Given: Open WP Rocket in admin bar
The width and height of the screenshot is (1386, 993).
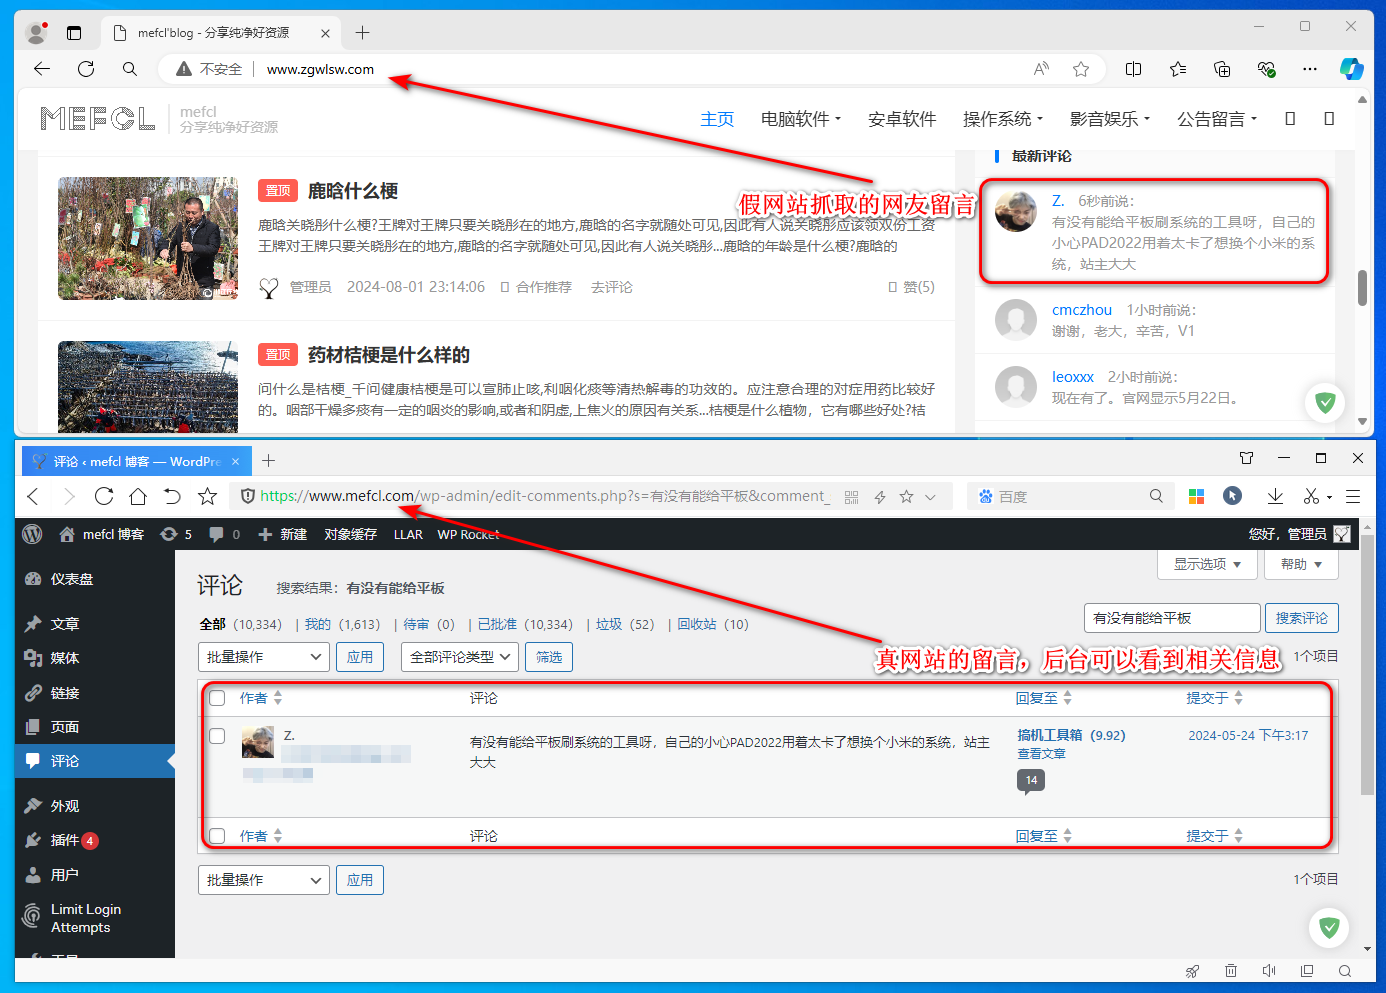Looking at the screenshot, I should point(468,534).
